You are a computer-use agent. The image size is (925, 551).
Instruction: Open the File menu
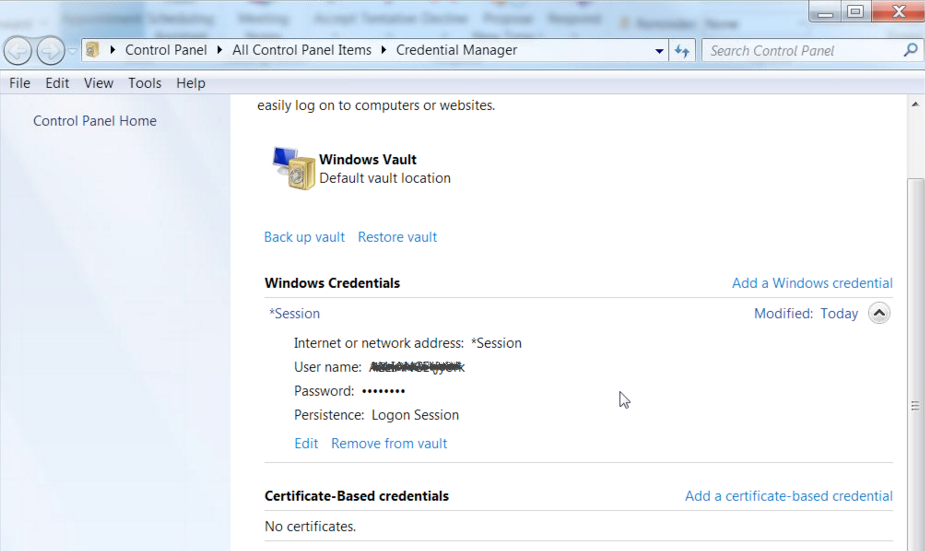20,83
